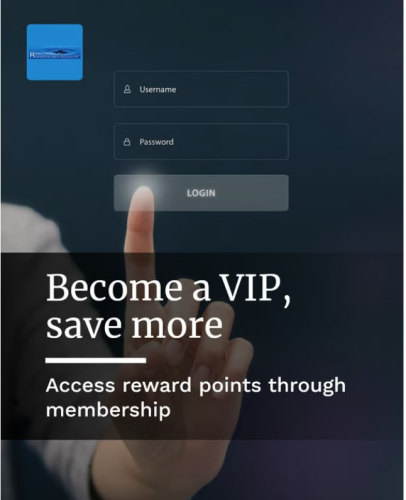Click the white divider bar under headline
The width and height of the screenshot is (406, 500).
click(x=96, y=360)
